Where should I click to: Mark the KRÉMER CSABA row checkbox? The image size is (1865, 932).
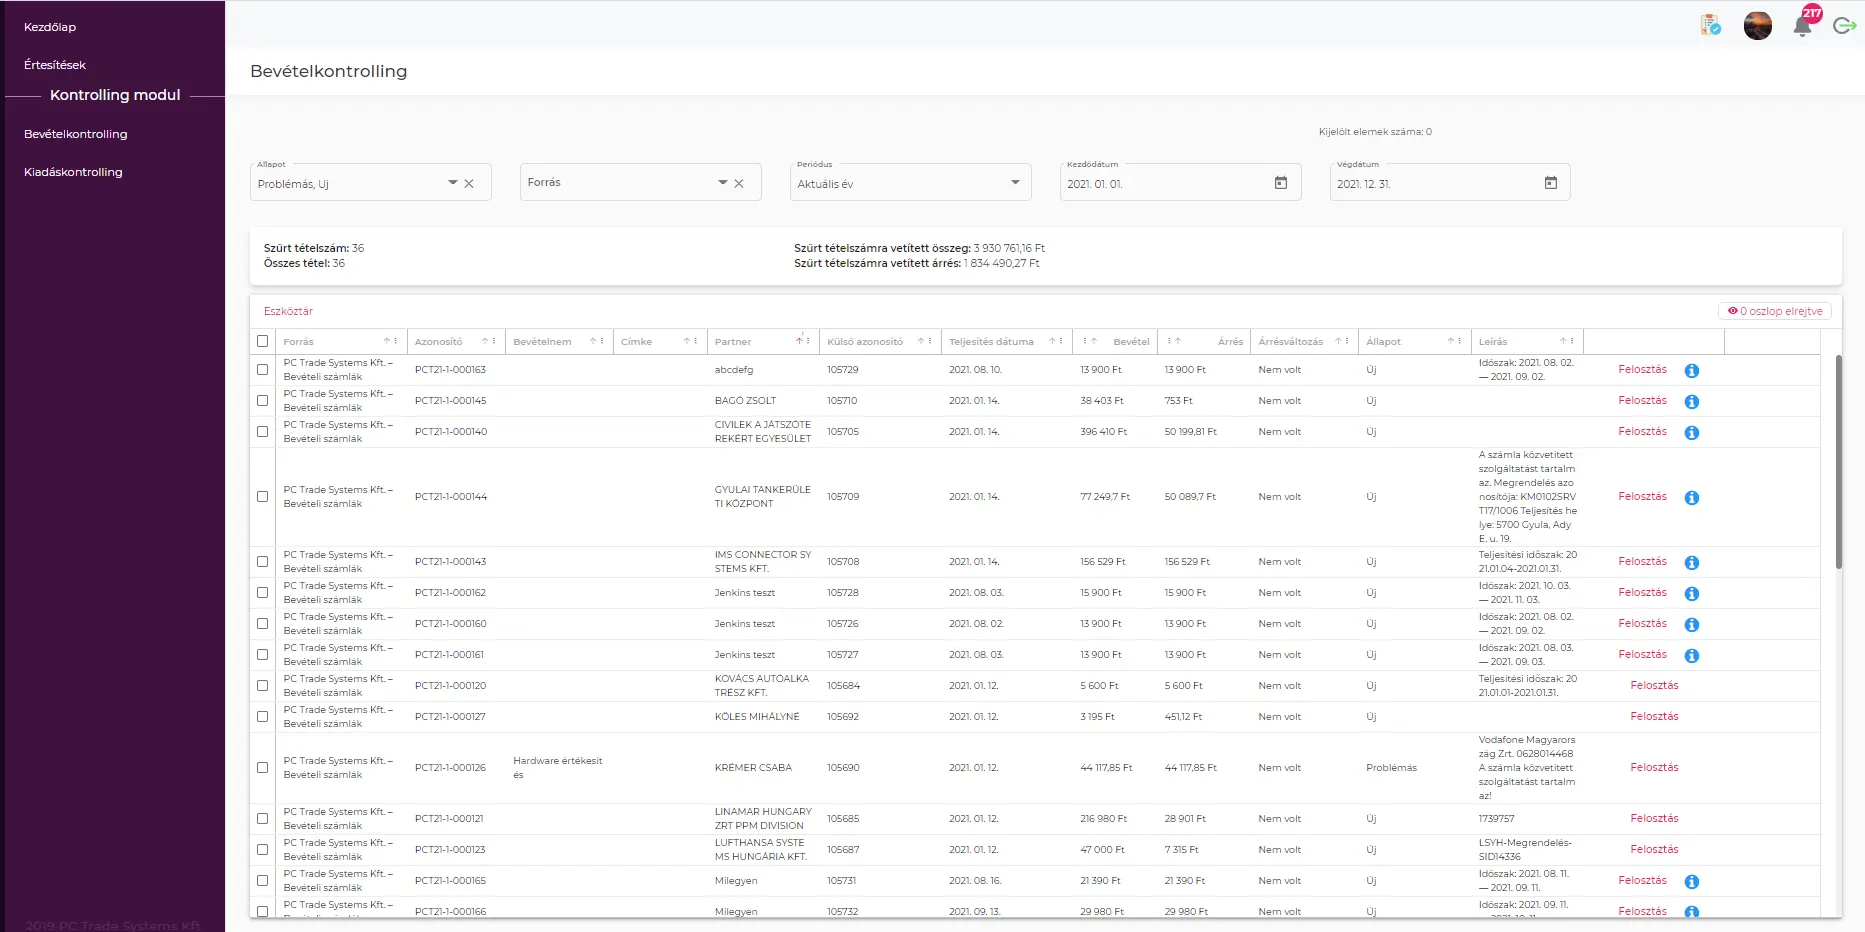click(262, 767)
